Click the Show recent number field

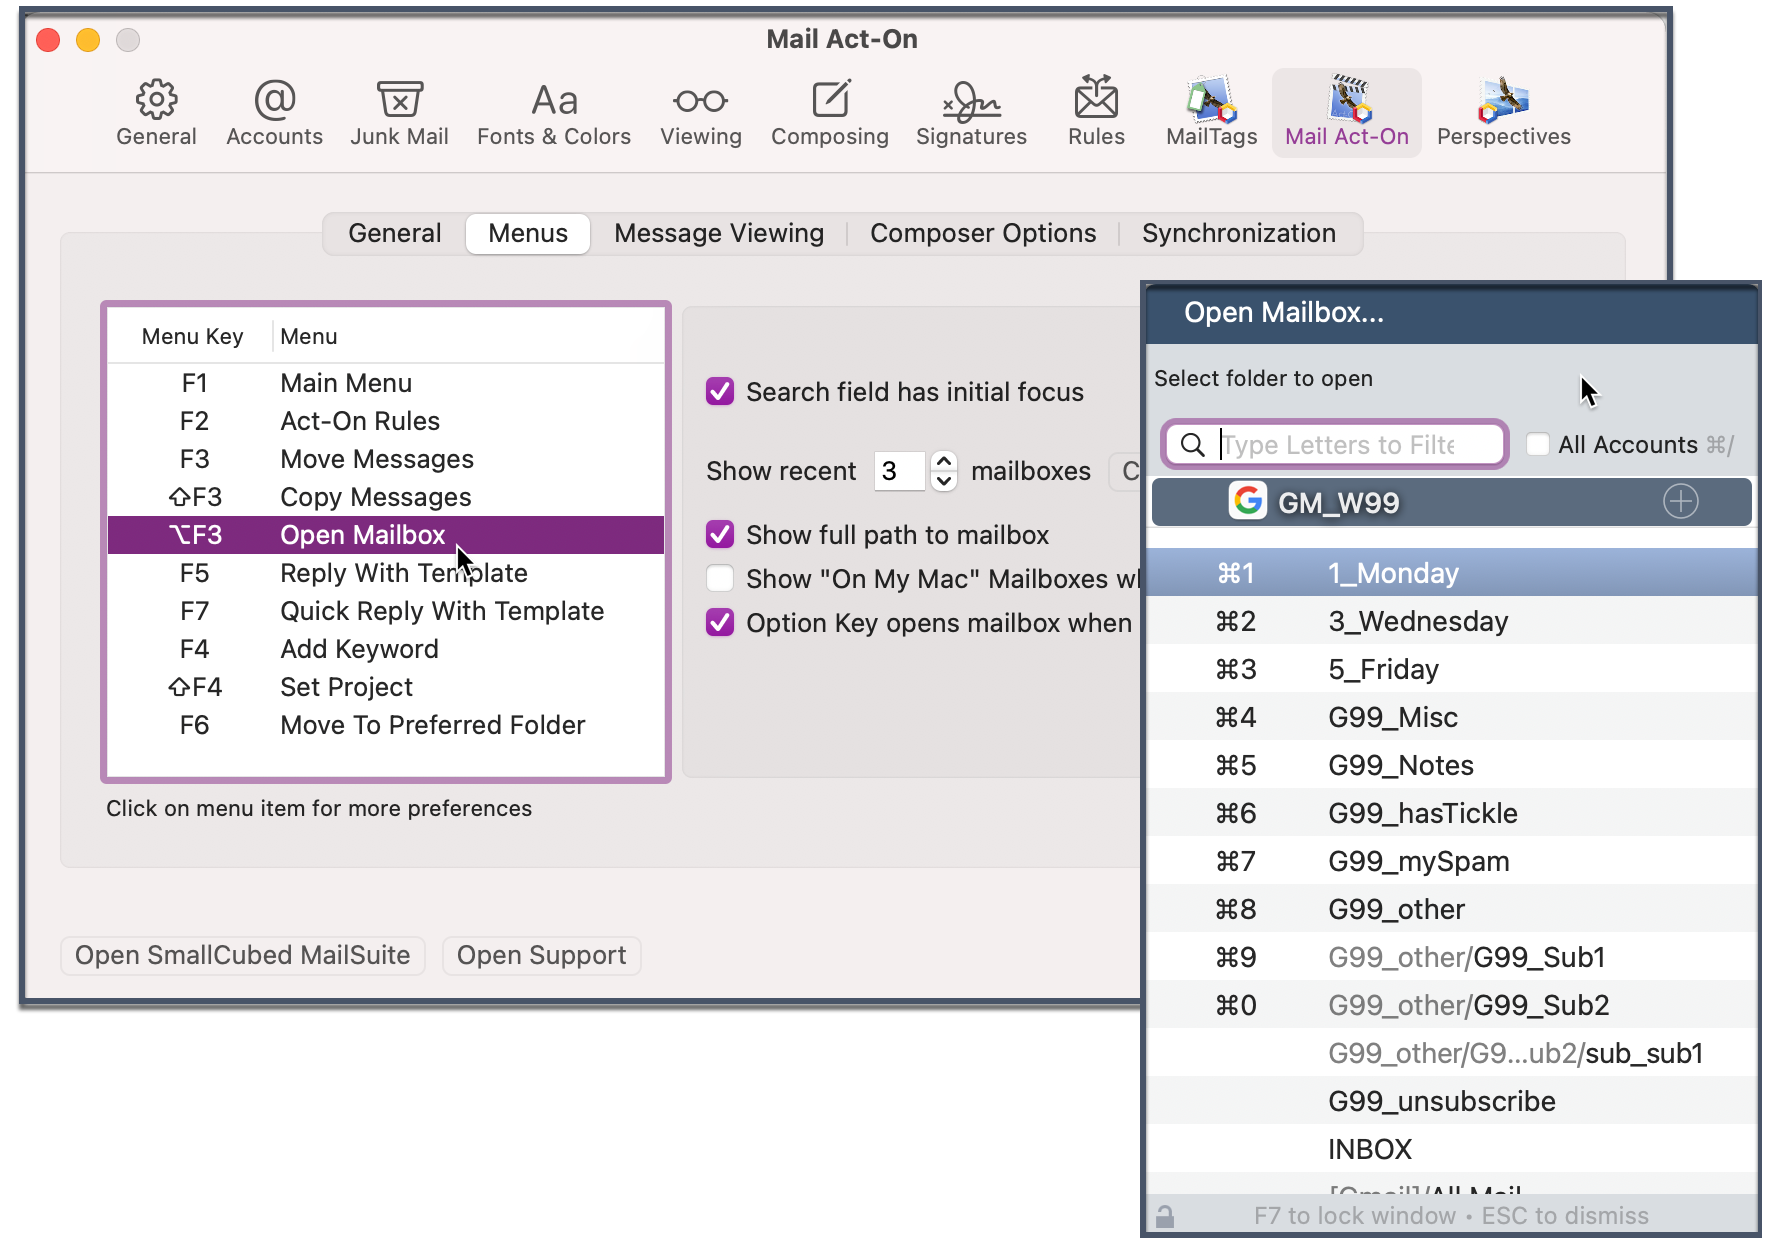900,470
